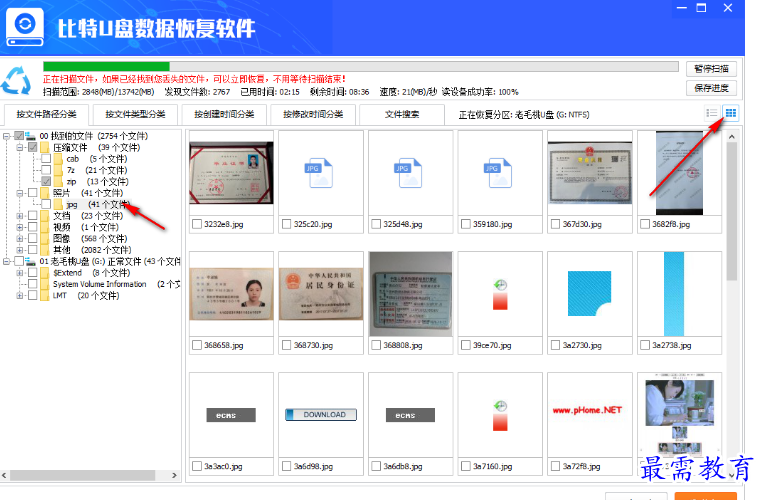Click the 照片 folder icon
The width and height of the screenshot is (762, 500).
click(x=45, y=193)
